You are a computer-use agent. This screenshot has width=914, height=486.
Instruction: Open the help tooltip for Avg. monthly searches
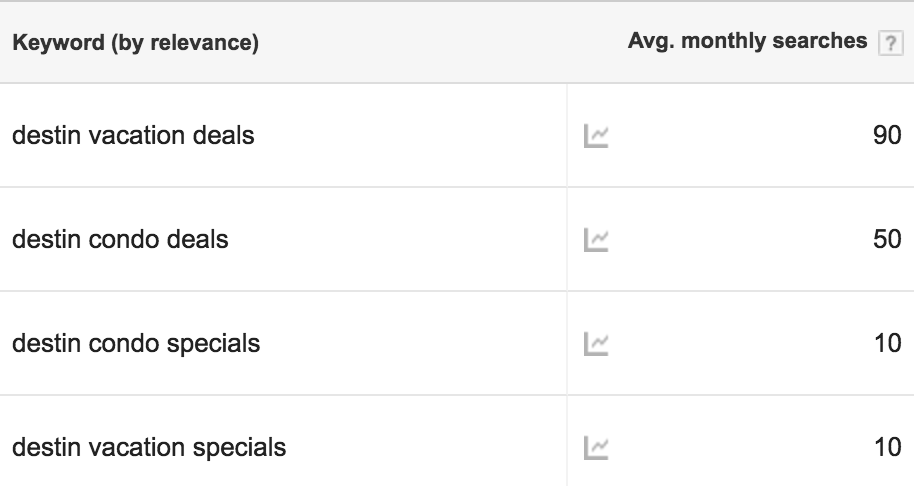(890, 44)
